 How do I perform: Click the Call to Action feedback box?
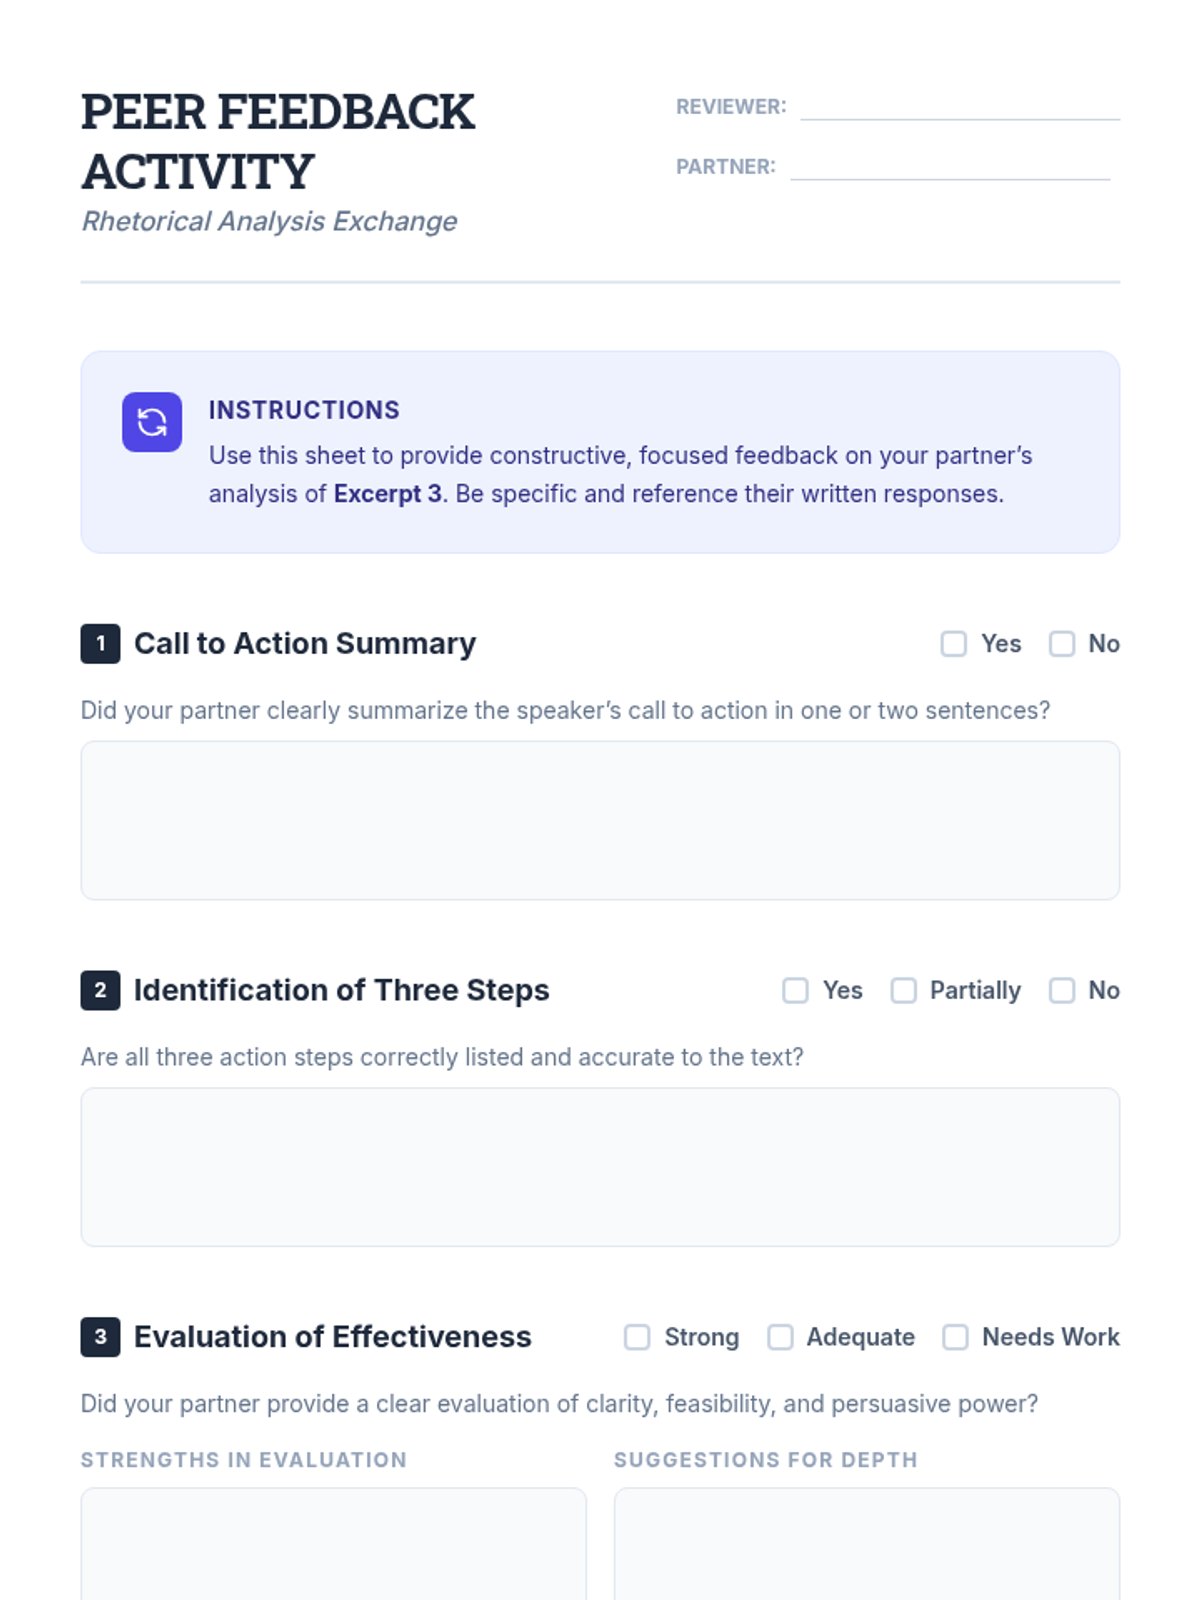[x=600, y=820]
